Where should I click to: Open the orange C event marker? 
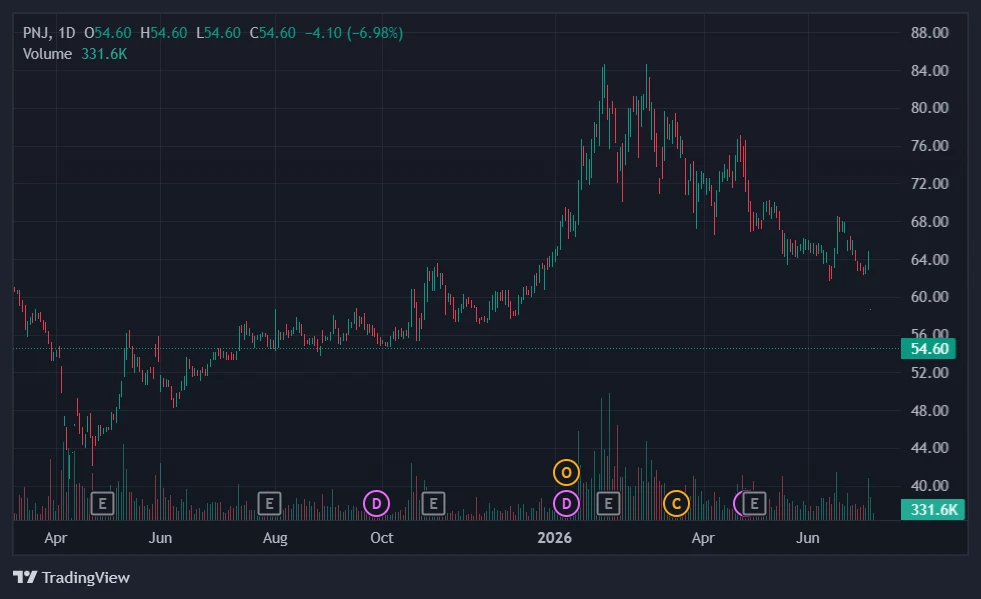click(676, 503)
